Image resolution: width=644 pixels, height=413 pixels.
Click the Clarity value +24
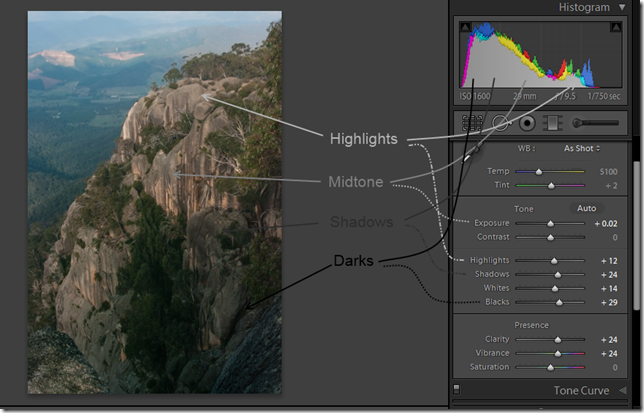(x=609, y=340)
